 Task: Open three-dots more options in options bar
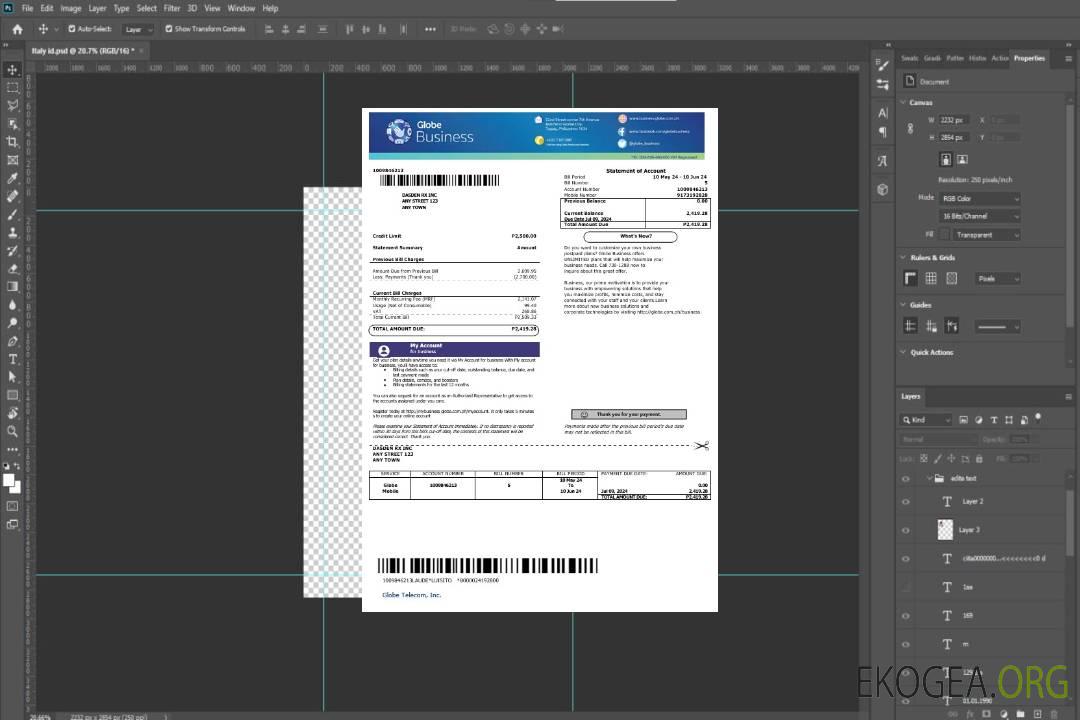[430, 29]
